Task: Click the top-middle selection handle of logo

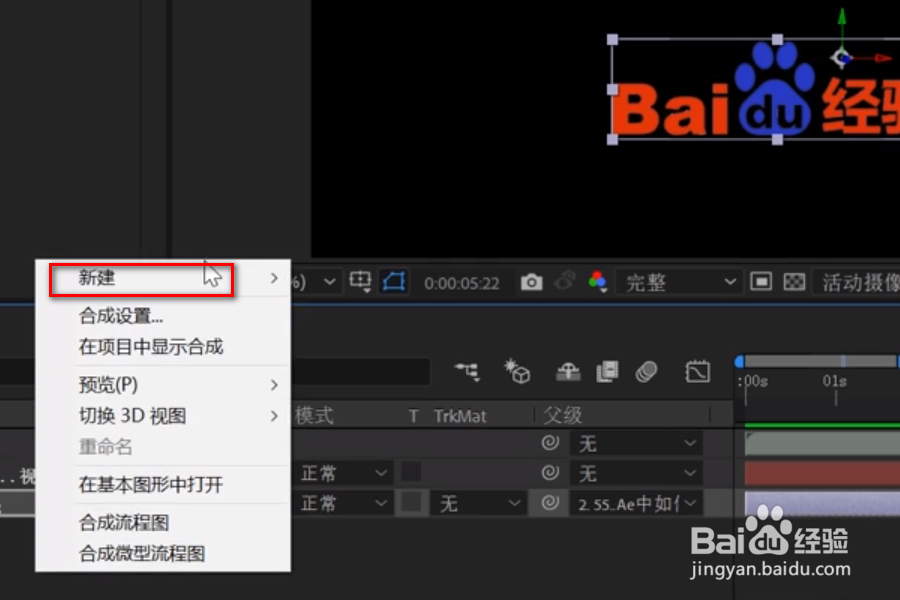Action: click(777, 40)
